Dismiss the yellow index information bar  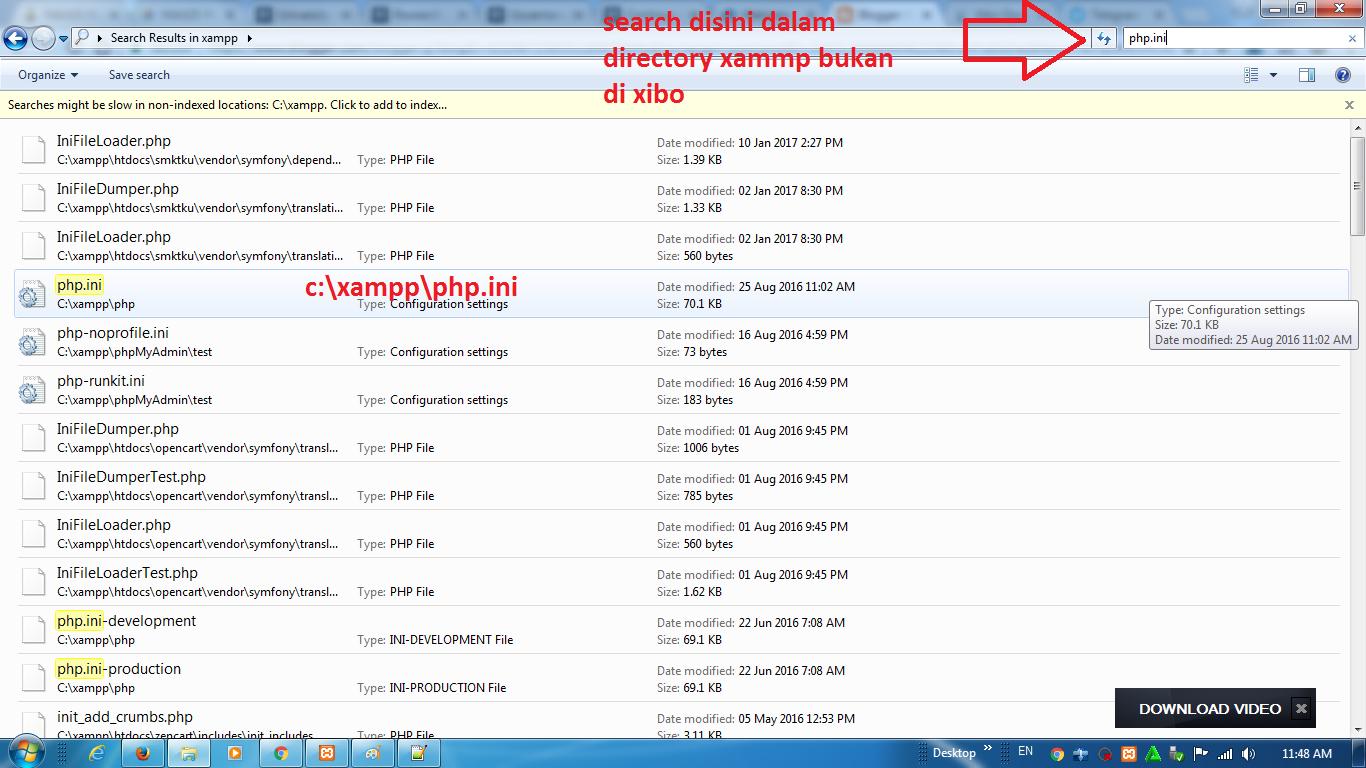coord(1349,104)
